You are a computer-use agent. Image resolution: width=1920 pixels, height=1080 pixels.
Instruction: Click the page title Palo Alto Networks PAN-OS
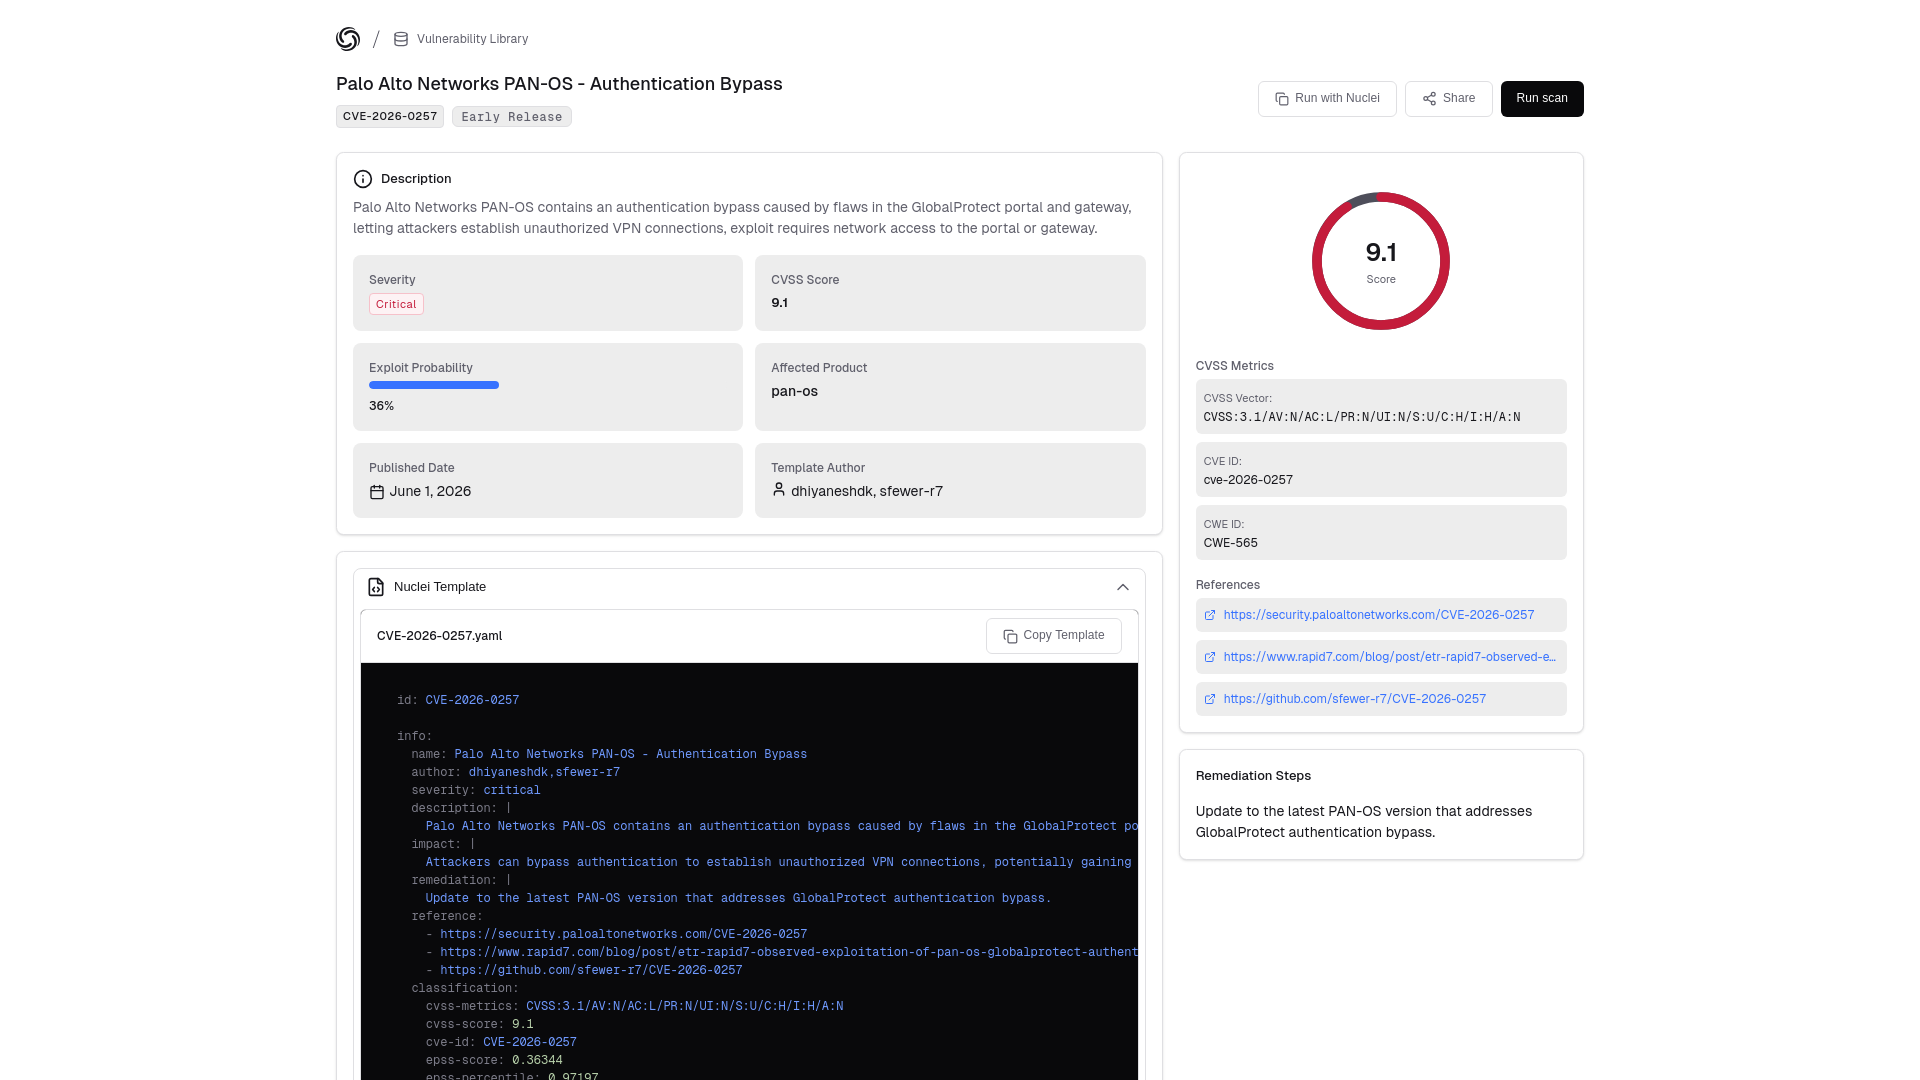[559, 84]
